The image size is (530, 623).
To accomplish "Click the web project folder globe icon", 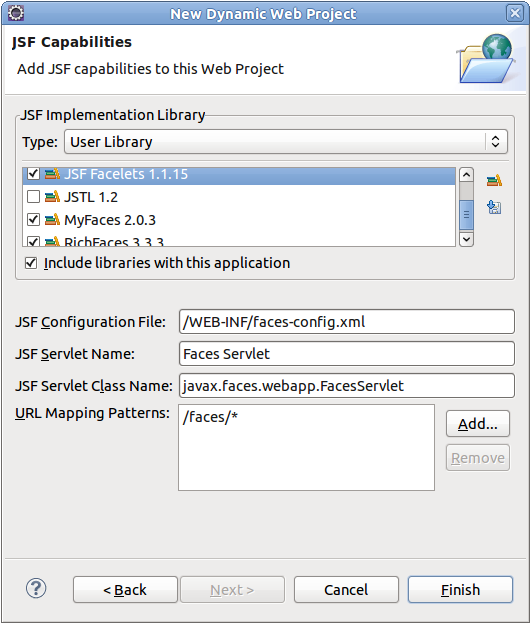I will [x=487, y=59].
